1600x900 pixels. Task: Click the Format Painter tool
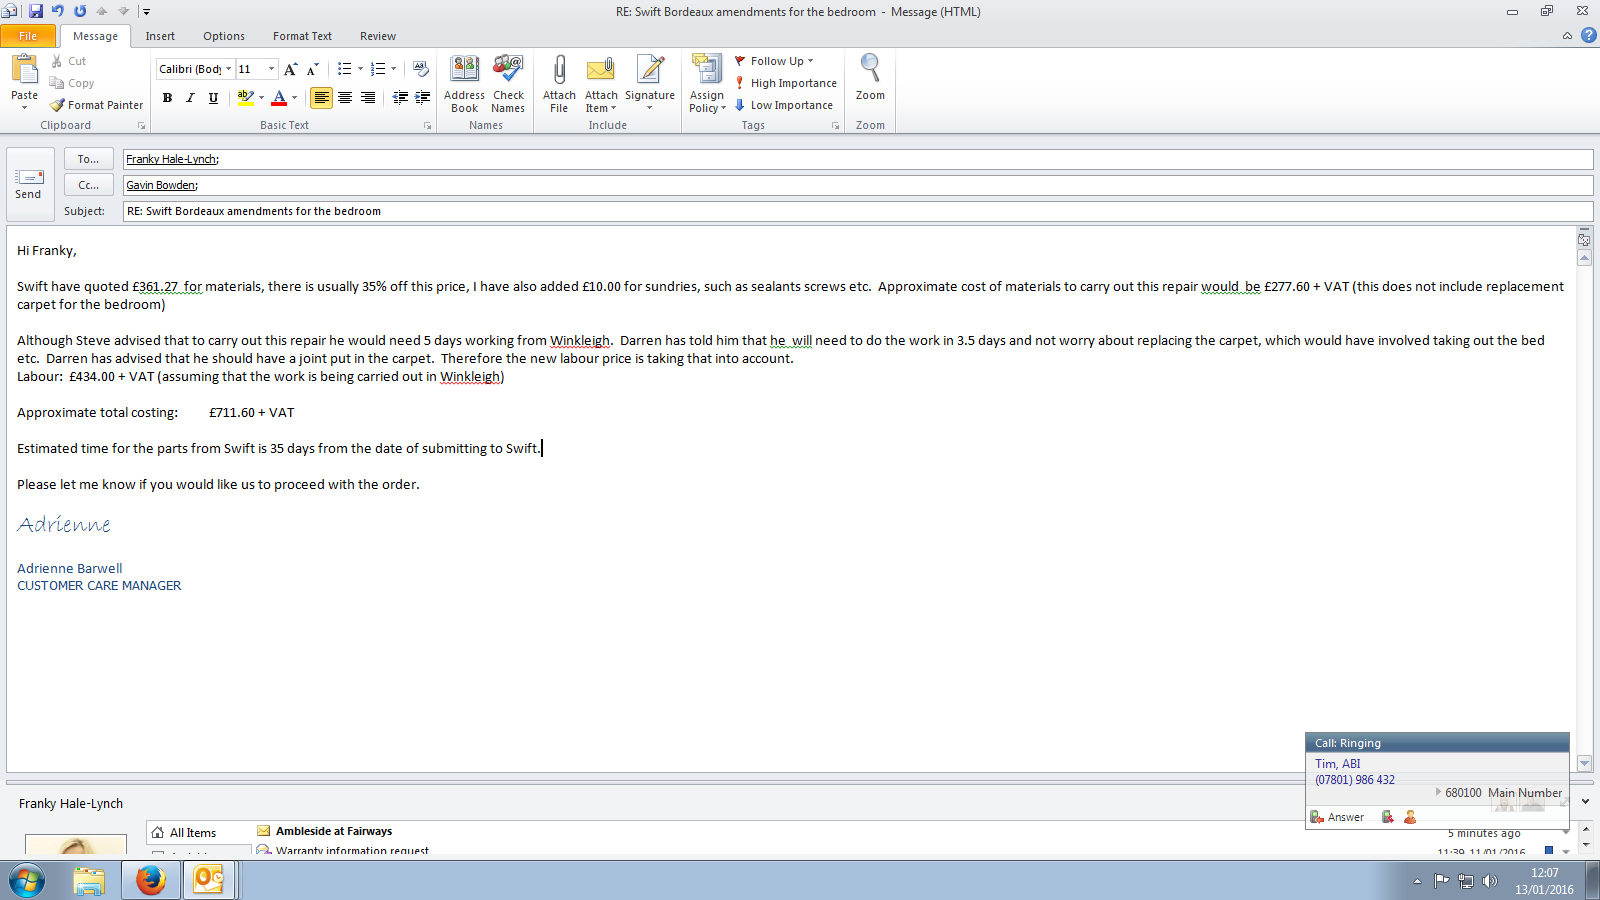point(97,105)
